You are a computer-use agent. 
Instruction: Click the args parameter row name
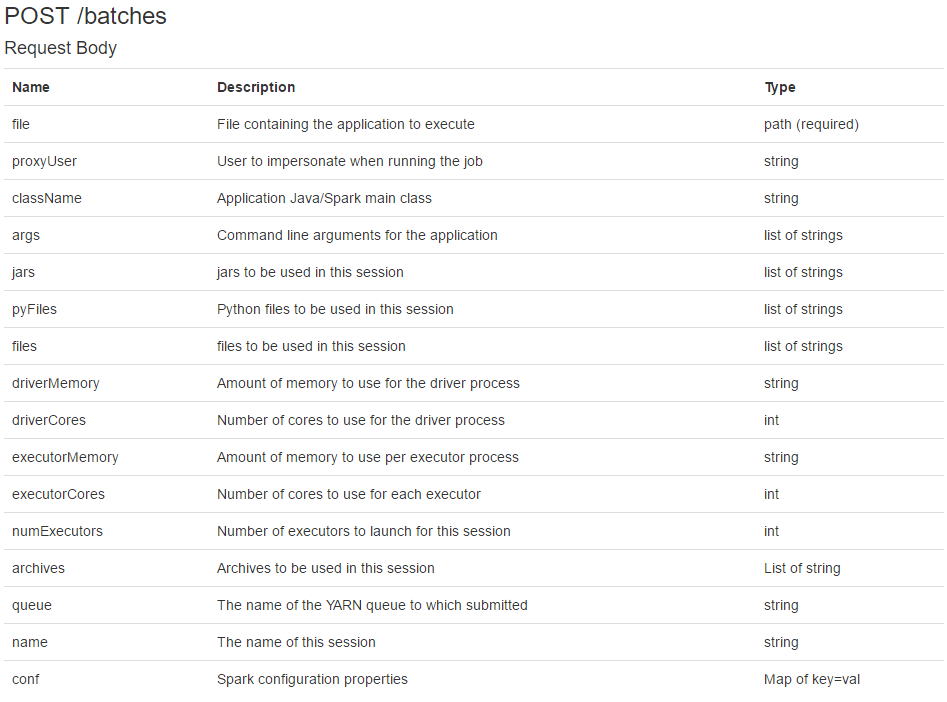point(26,235)
